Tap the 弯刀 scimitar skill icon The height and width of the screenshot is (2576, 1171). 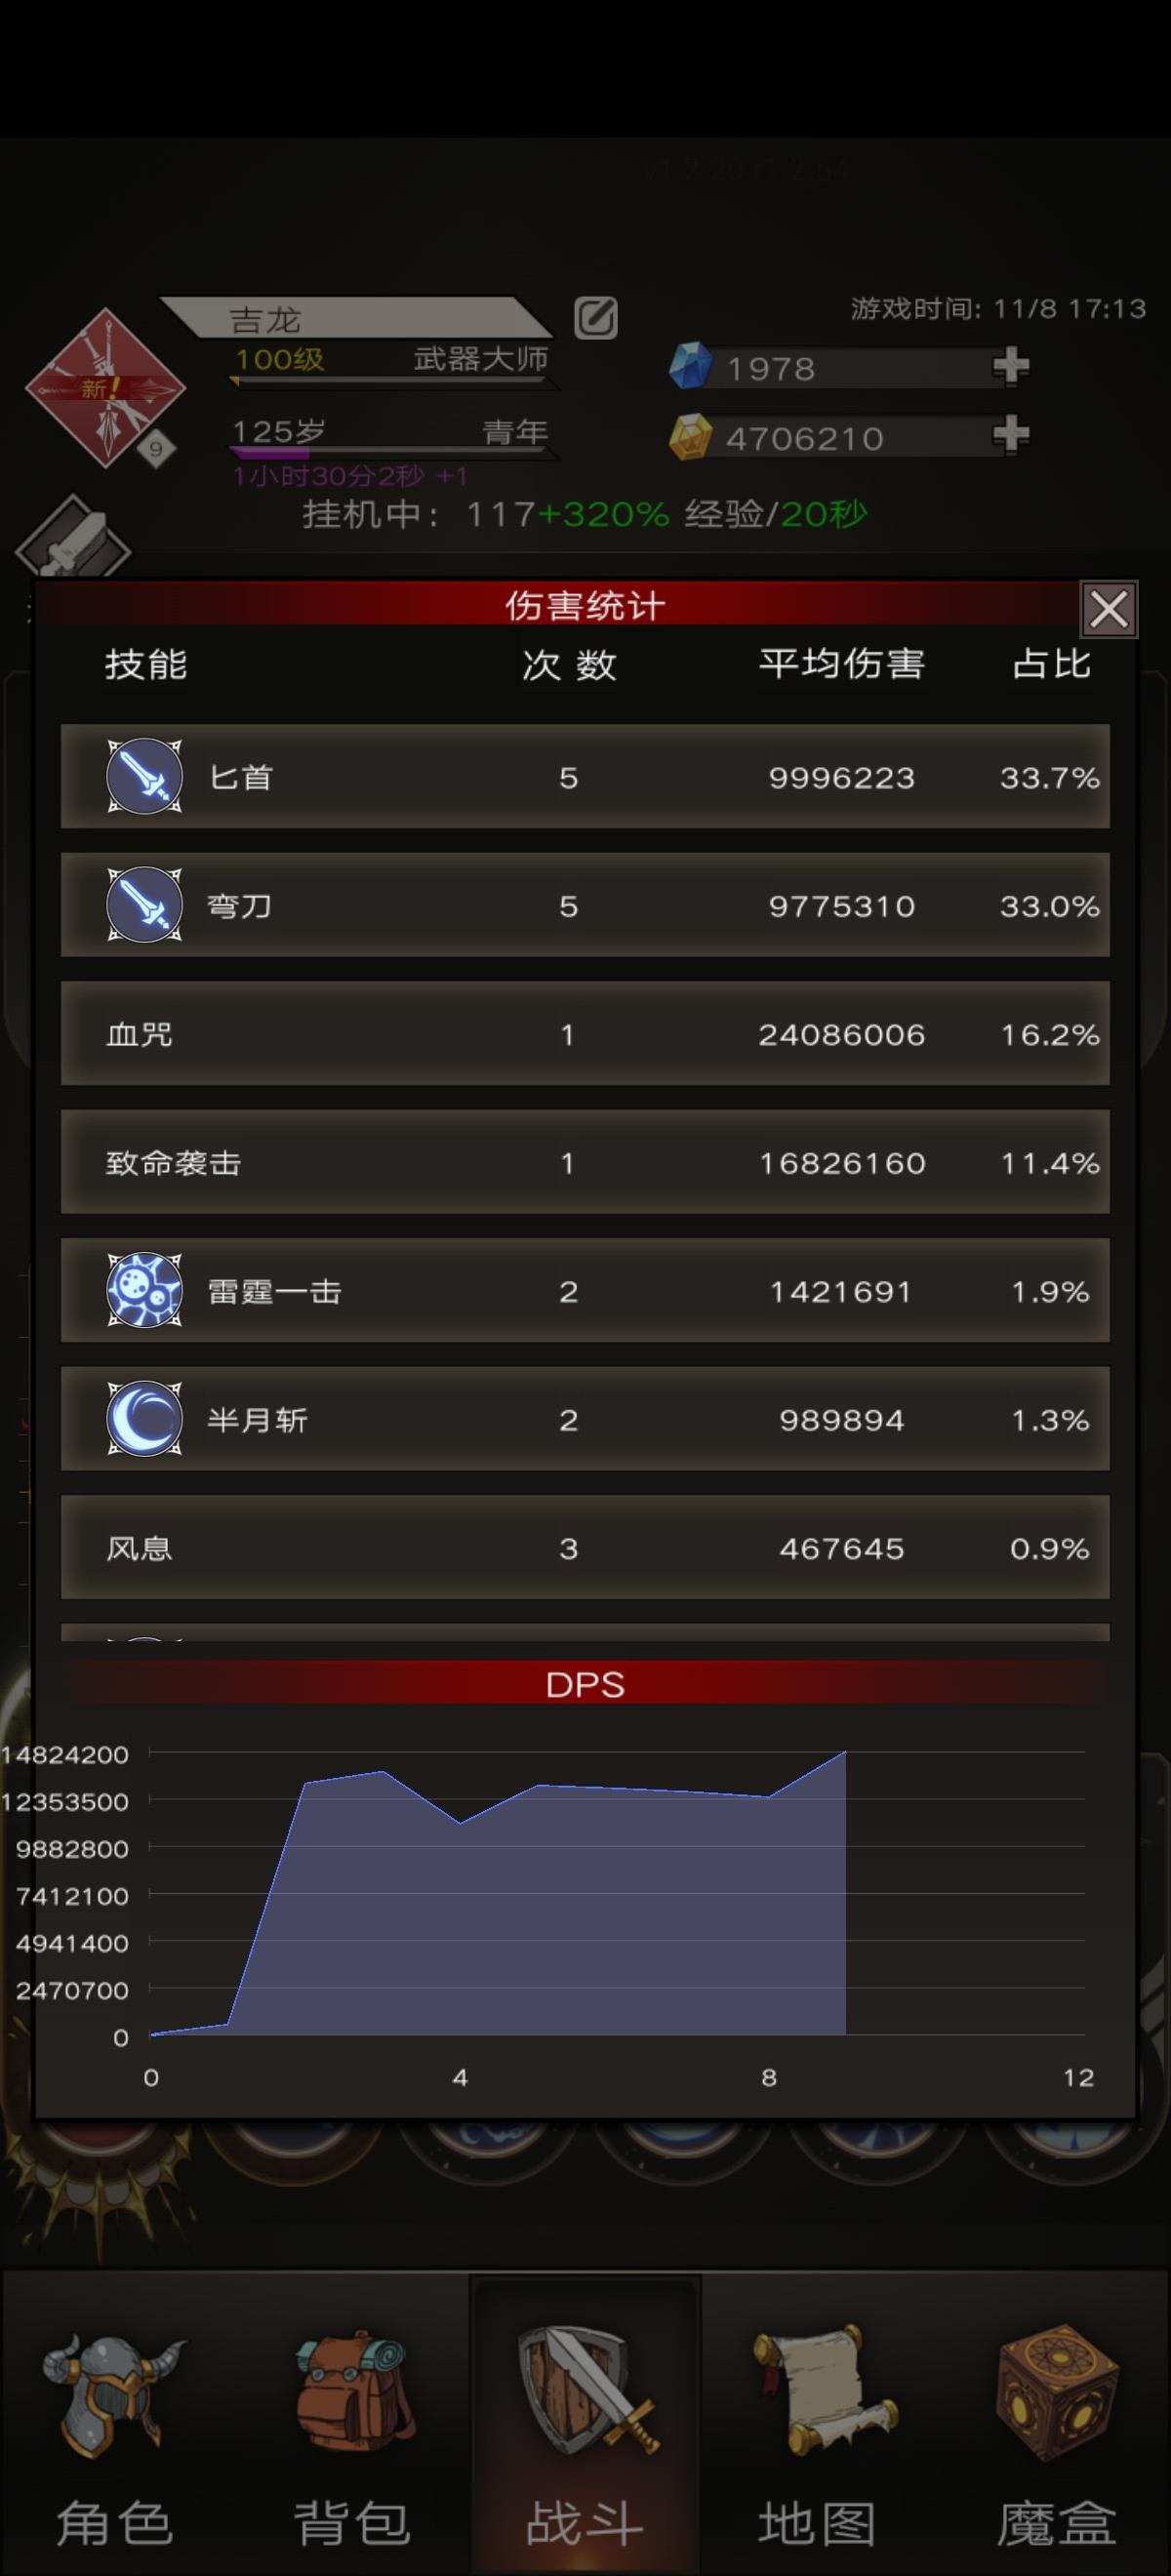click(145, 904)
